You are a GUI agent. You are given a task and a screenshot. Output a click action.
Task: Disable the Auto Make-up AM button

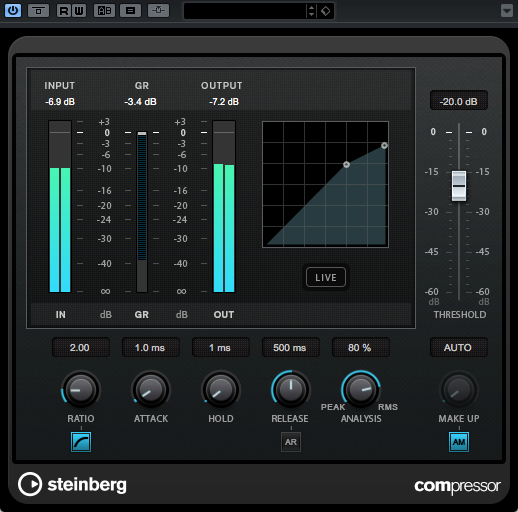(459, 442)
